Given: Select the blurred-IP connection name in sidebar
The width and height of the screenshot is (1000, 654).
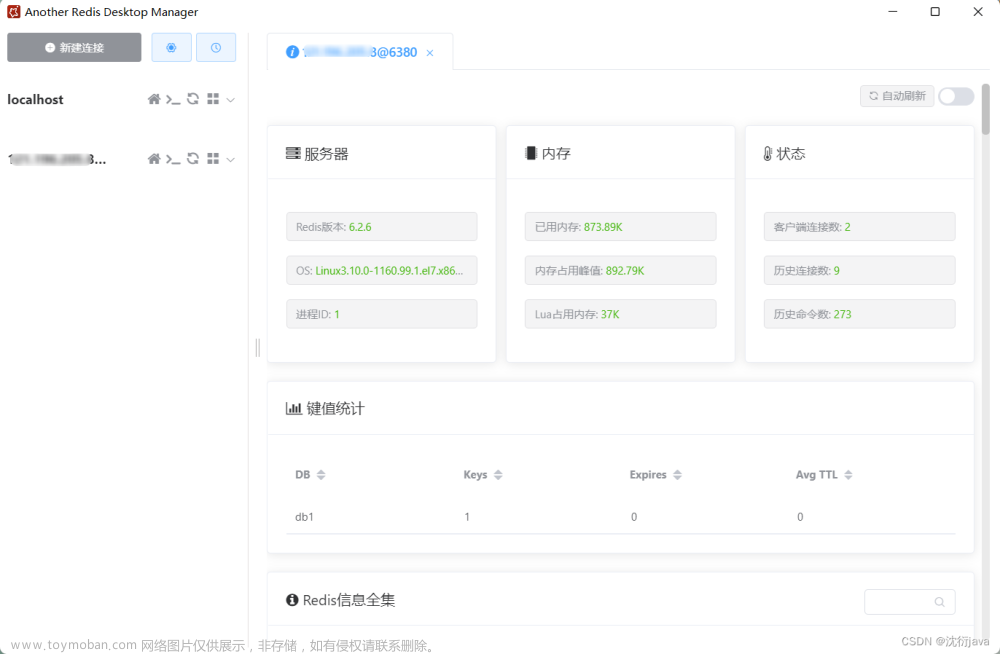Looking at the screenshot, I should click(x=57, y=160).
